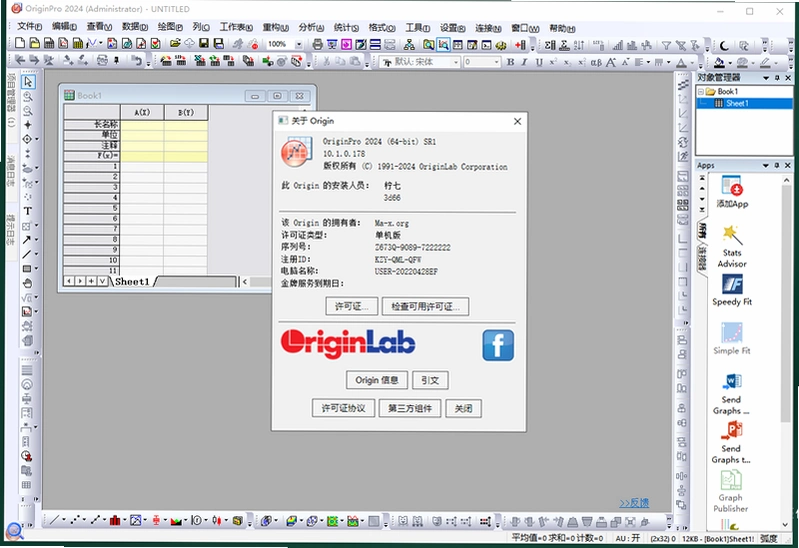Select the Zoom In magnifier tool
Image resolution: width=799 pixels, height=548 pixels.
(28, 96)
